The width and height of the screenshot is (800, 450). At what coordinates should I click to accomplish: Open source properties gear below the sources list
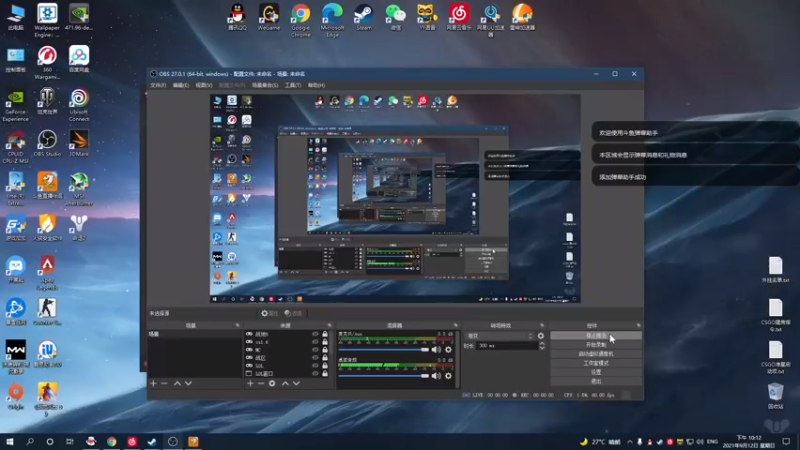point(272,383)
